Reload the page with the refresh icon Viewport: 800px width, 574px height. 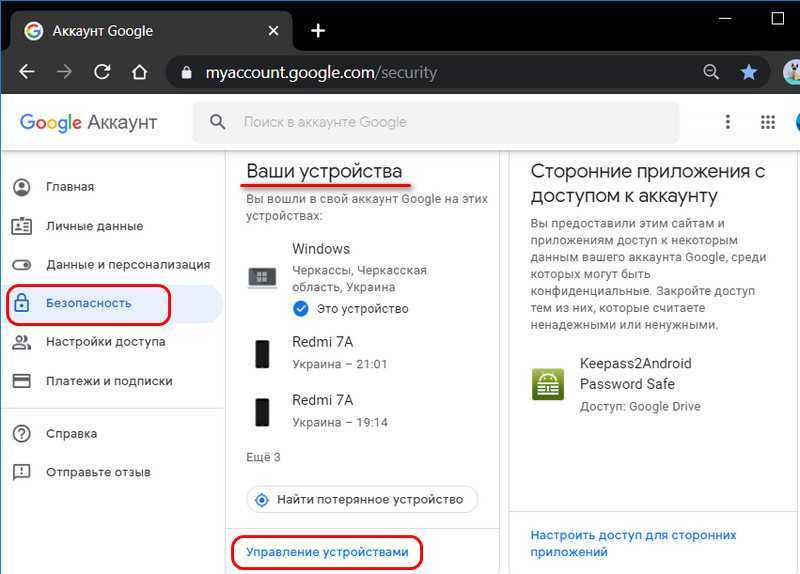pos(102,71)
